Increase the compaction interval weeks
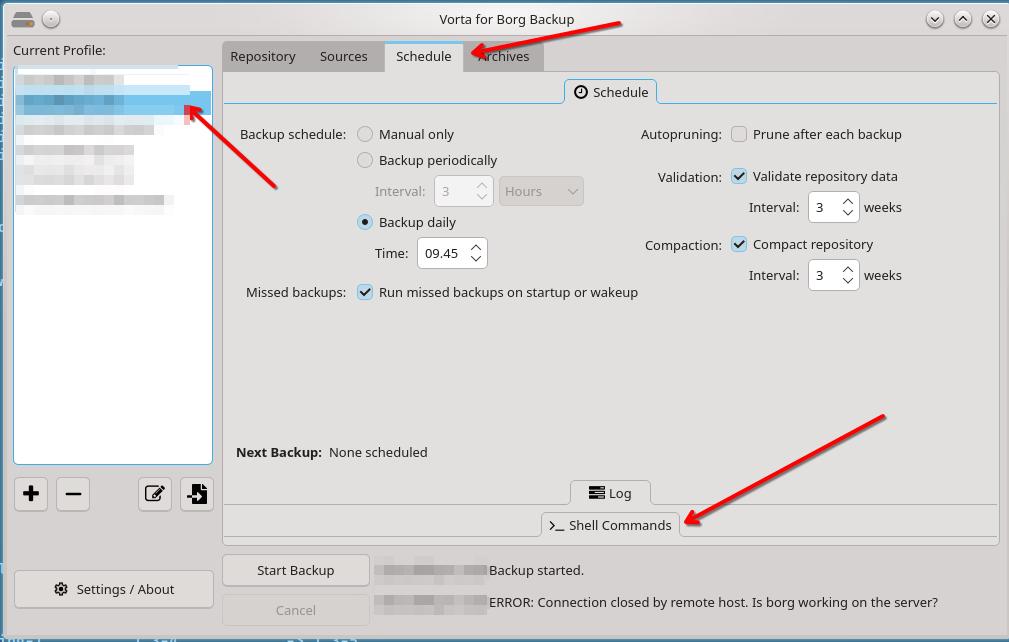The image size is (1009, 642). click(x=848, y=270)
